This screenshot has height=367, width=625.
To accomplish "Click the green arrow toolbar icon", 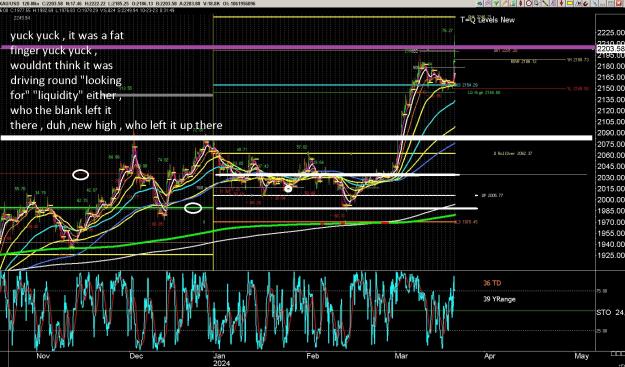I will (x=479, y=3).
